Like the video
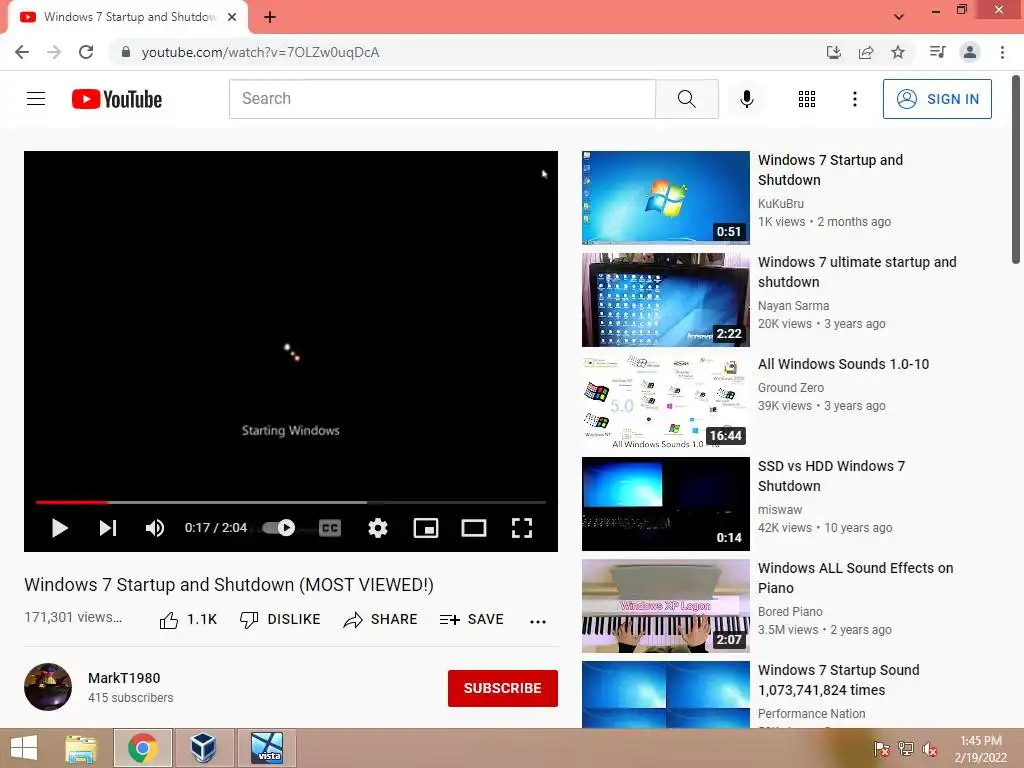Image resolution: width=1024 pixels, height=768 pixels. pos(188,619)
